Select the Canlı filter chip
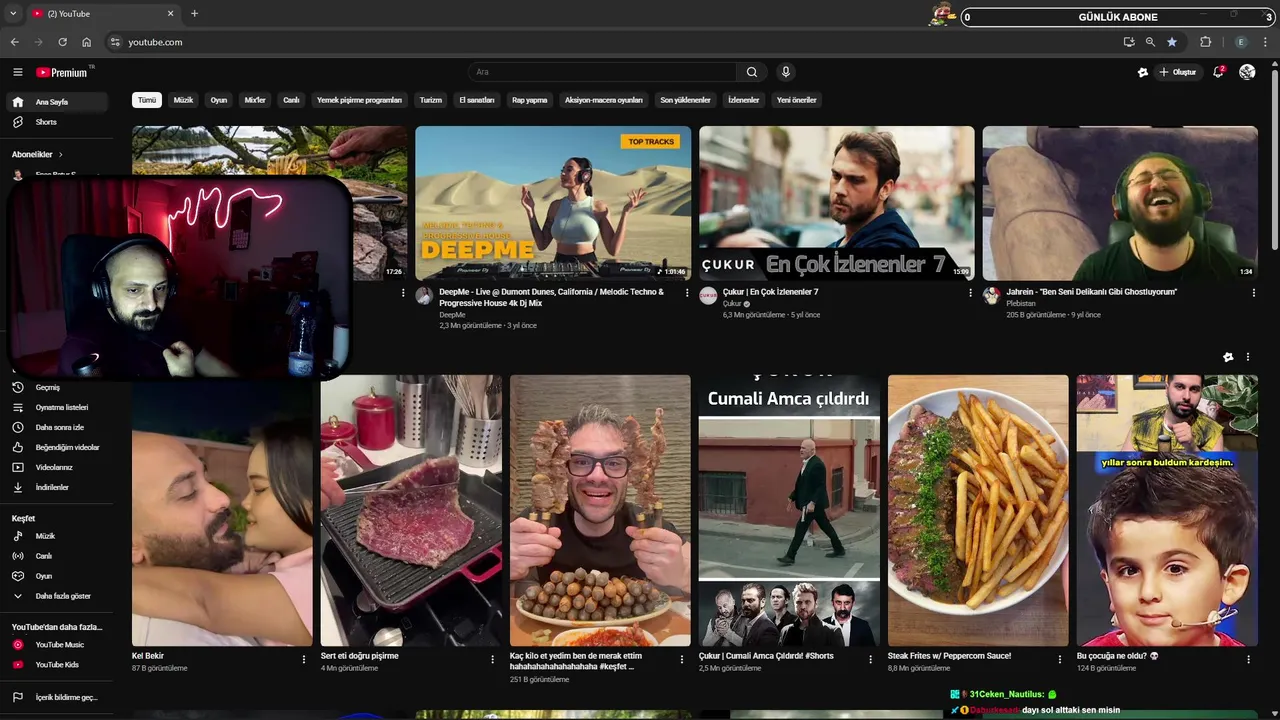This screenshot has width=1280, height=720. 291,100
